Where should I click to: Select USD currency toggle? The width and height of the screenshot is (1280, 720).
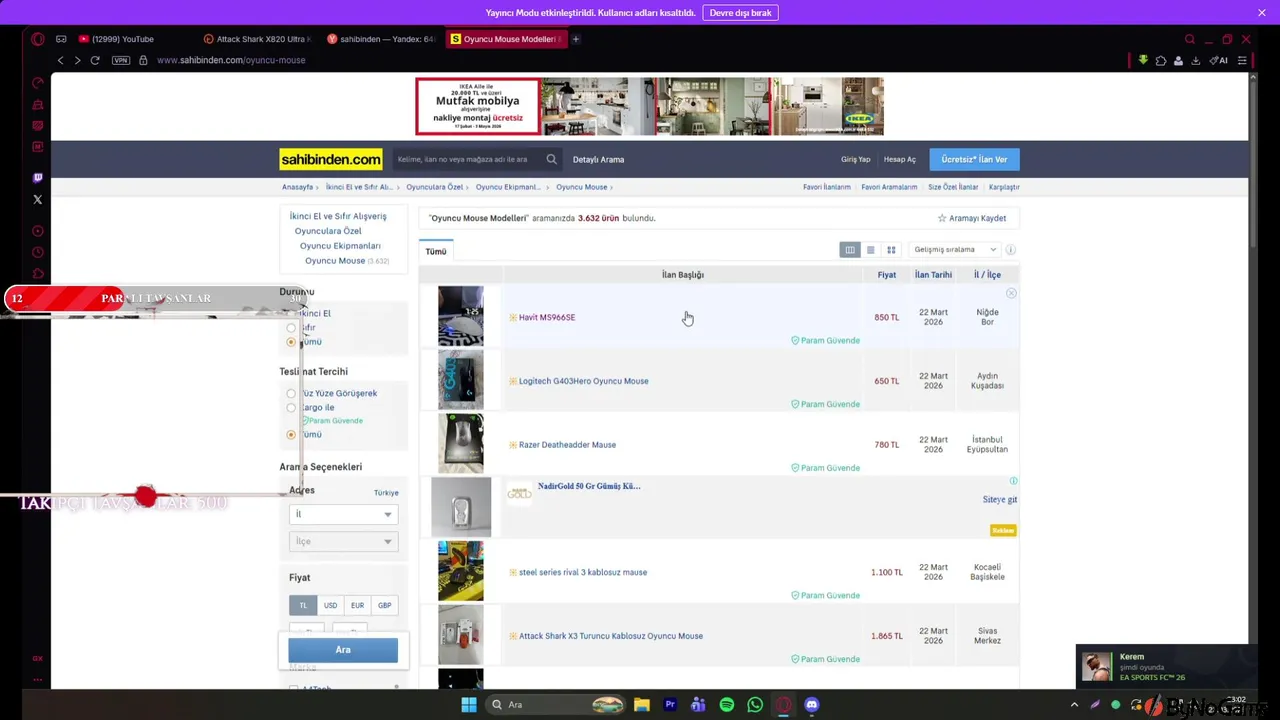330,605
